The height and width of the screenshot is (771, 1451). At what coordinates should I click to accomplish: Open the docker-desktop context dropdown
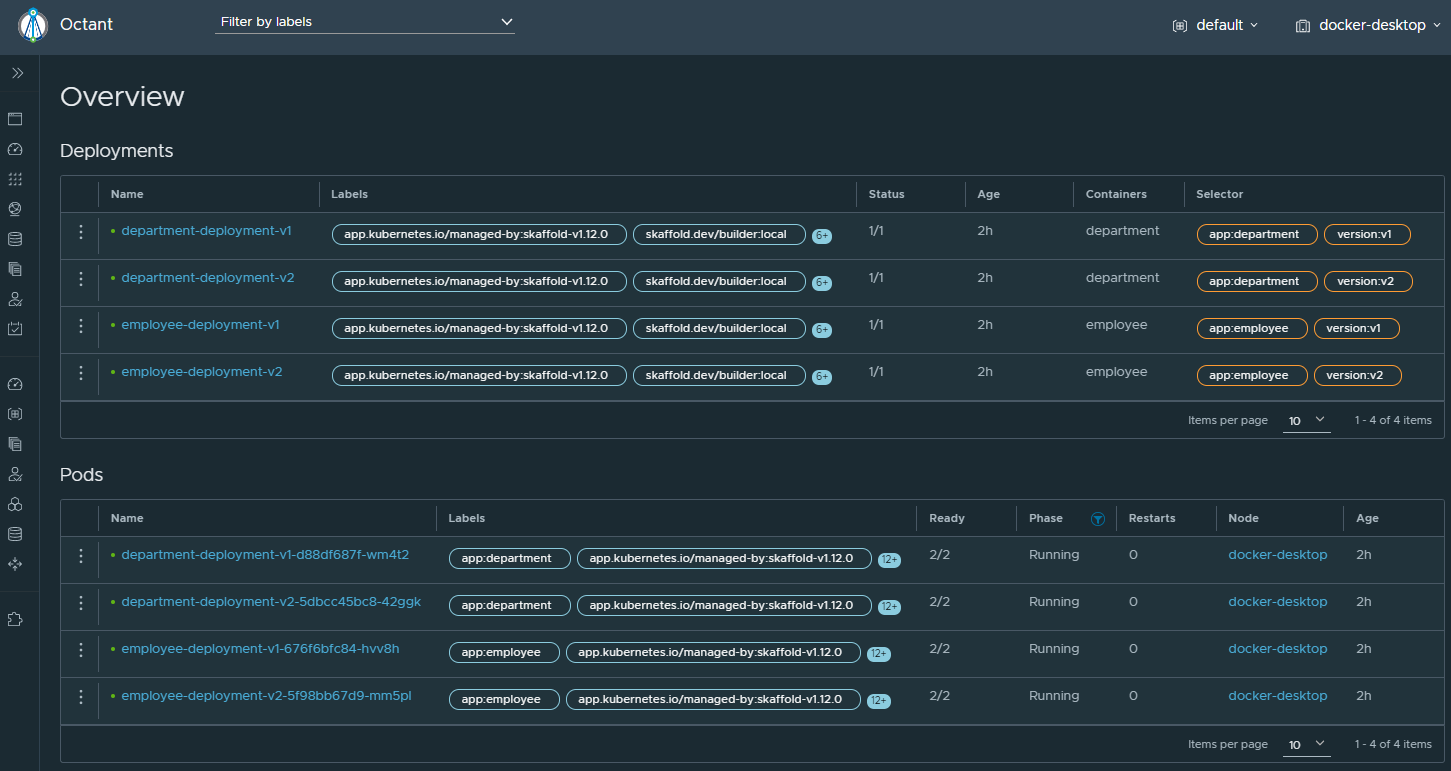pos(1367,25)
